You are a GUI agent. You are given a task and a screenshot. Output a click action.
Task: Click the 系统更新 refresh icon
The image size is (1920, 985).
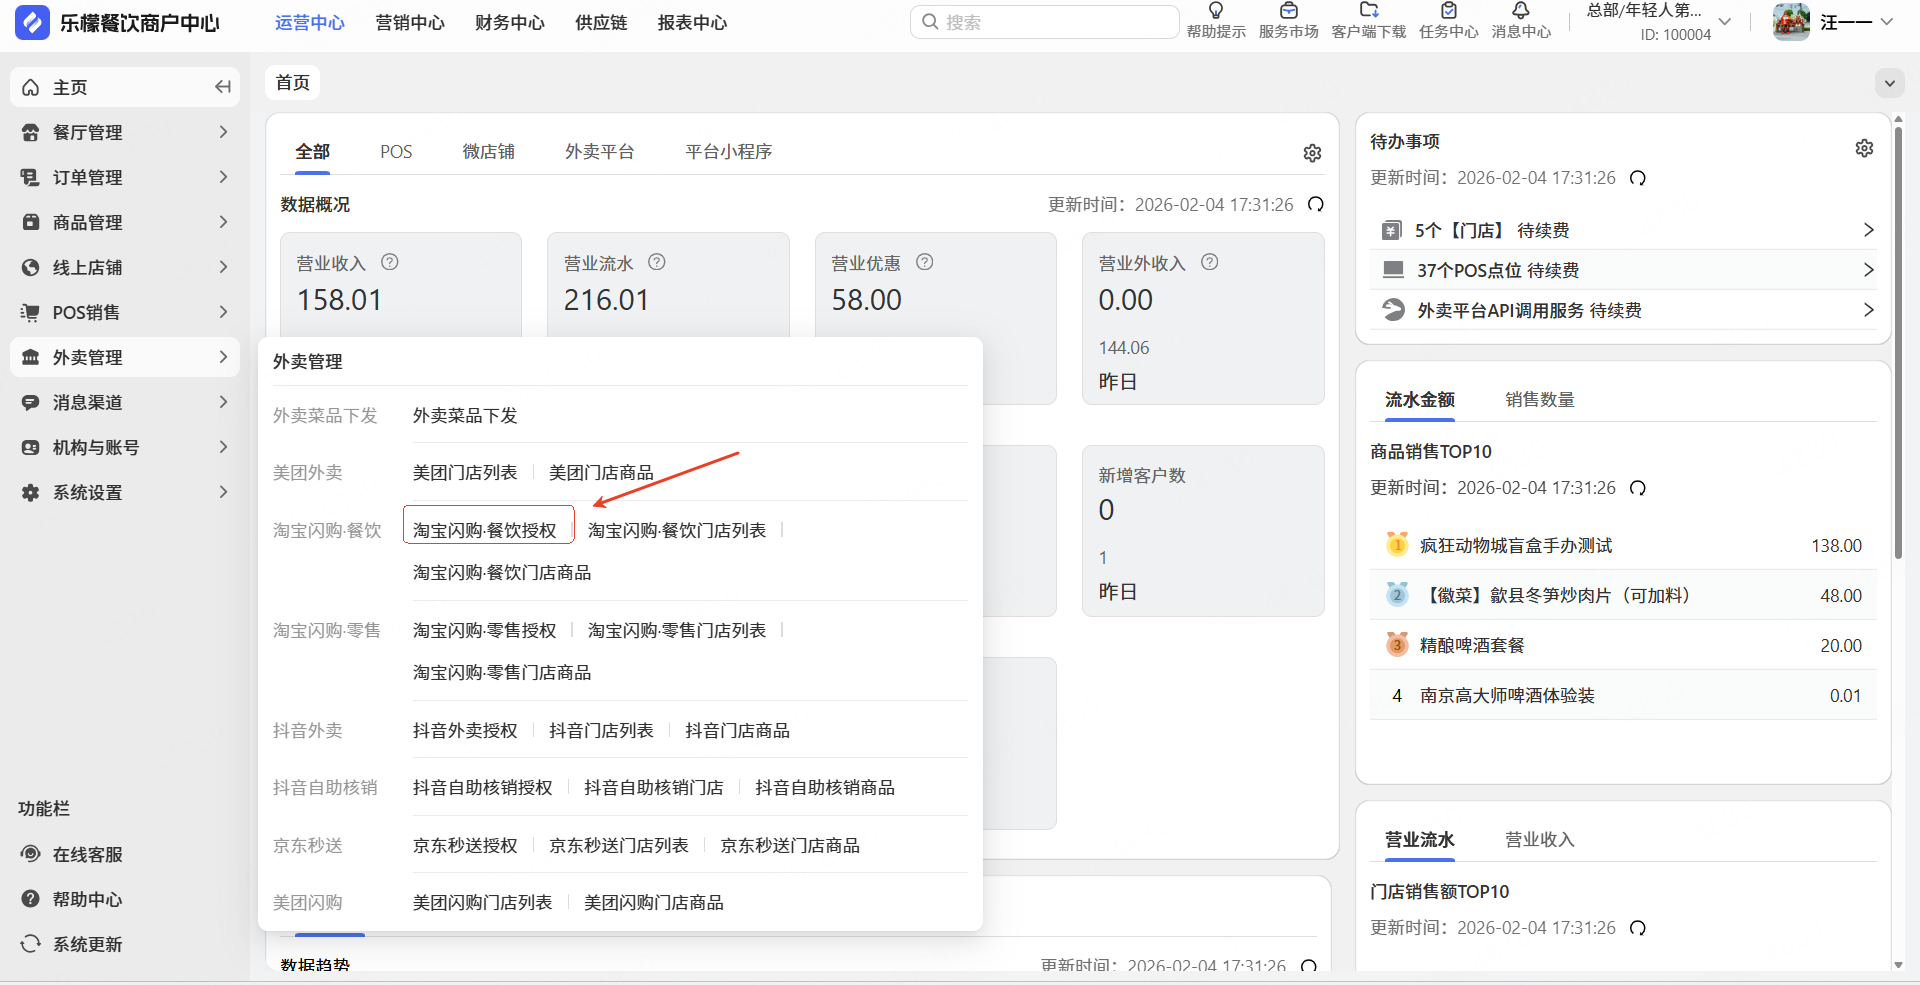[x=31, y=944]
